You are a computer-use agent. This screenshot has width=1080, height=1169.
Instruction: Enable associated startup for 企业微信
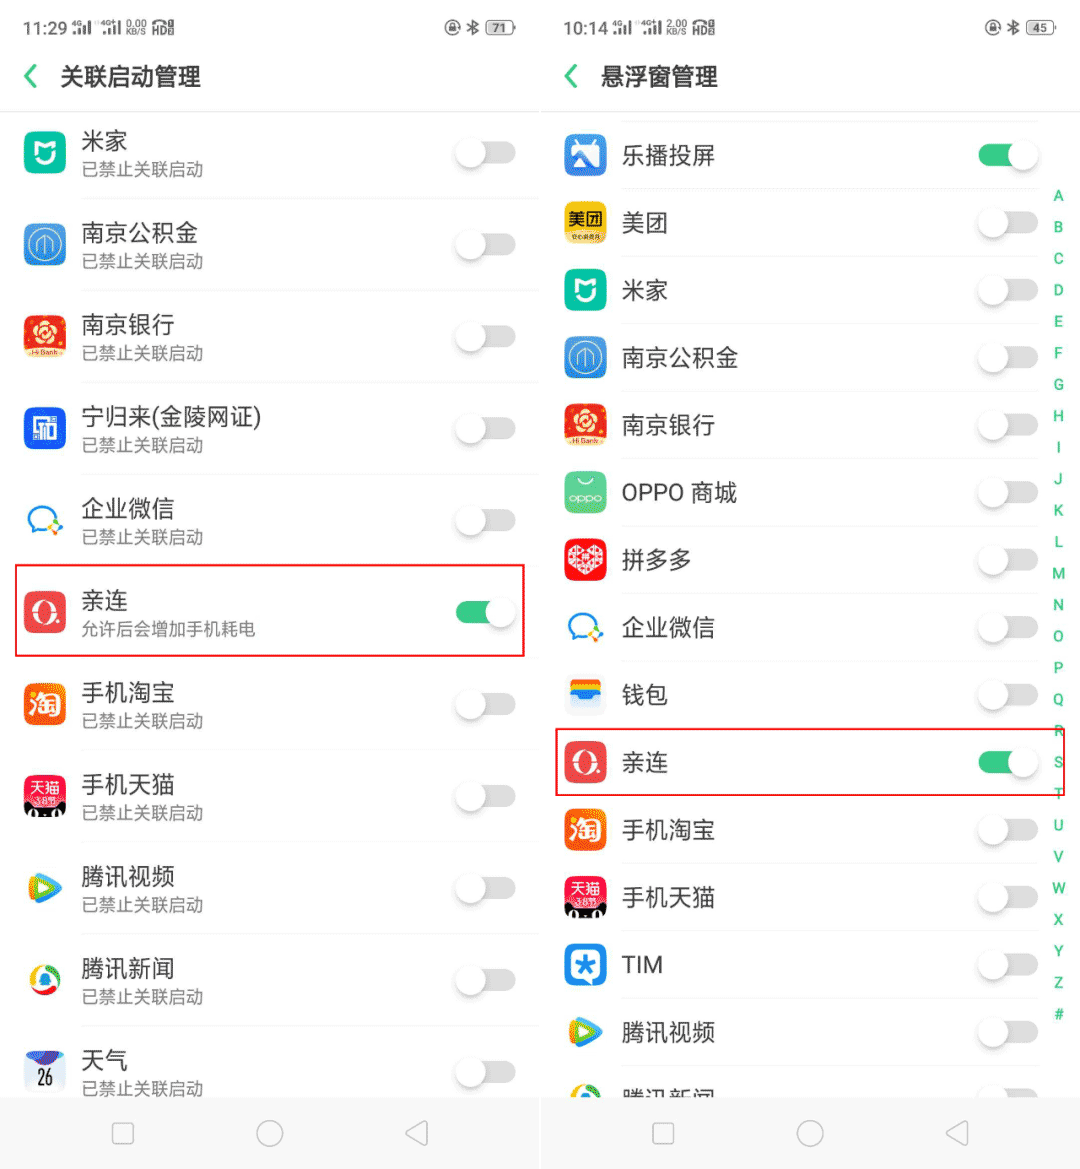pos(486,520)
